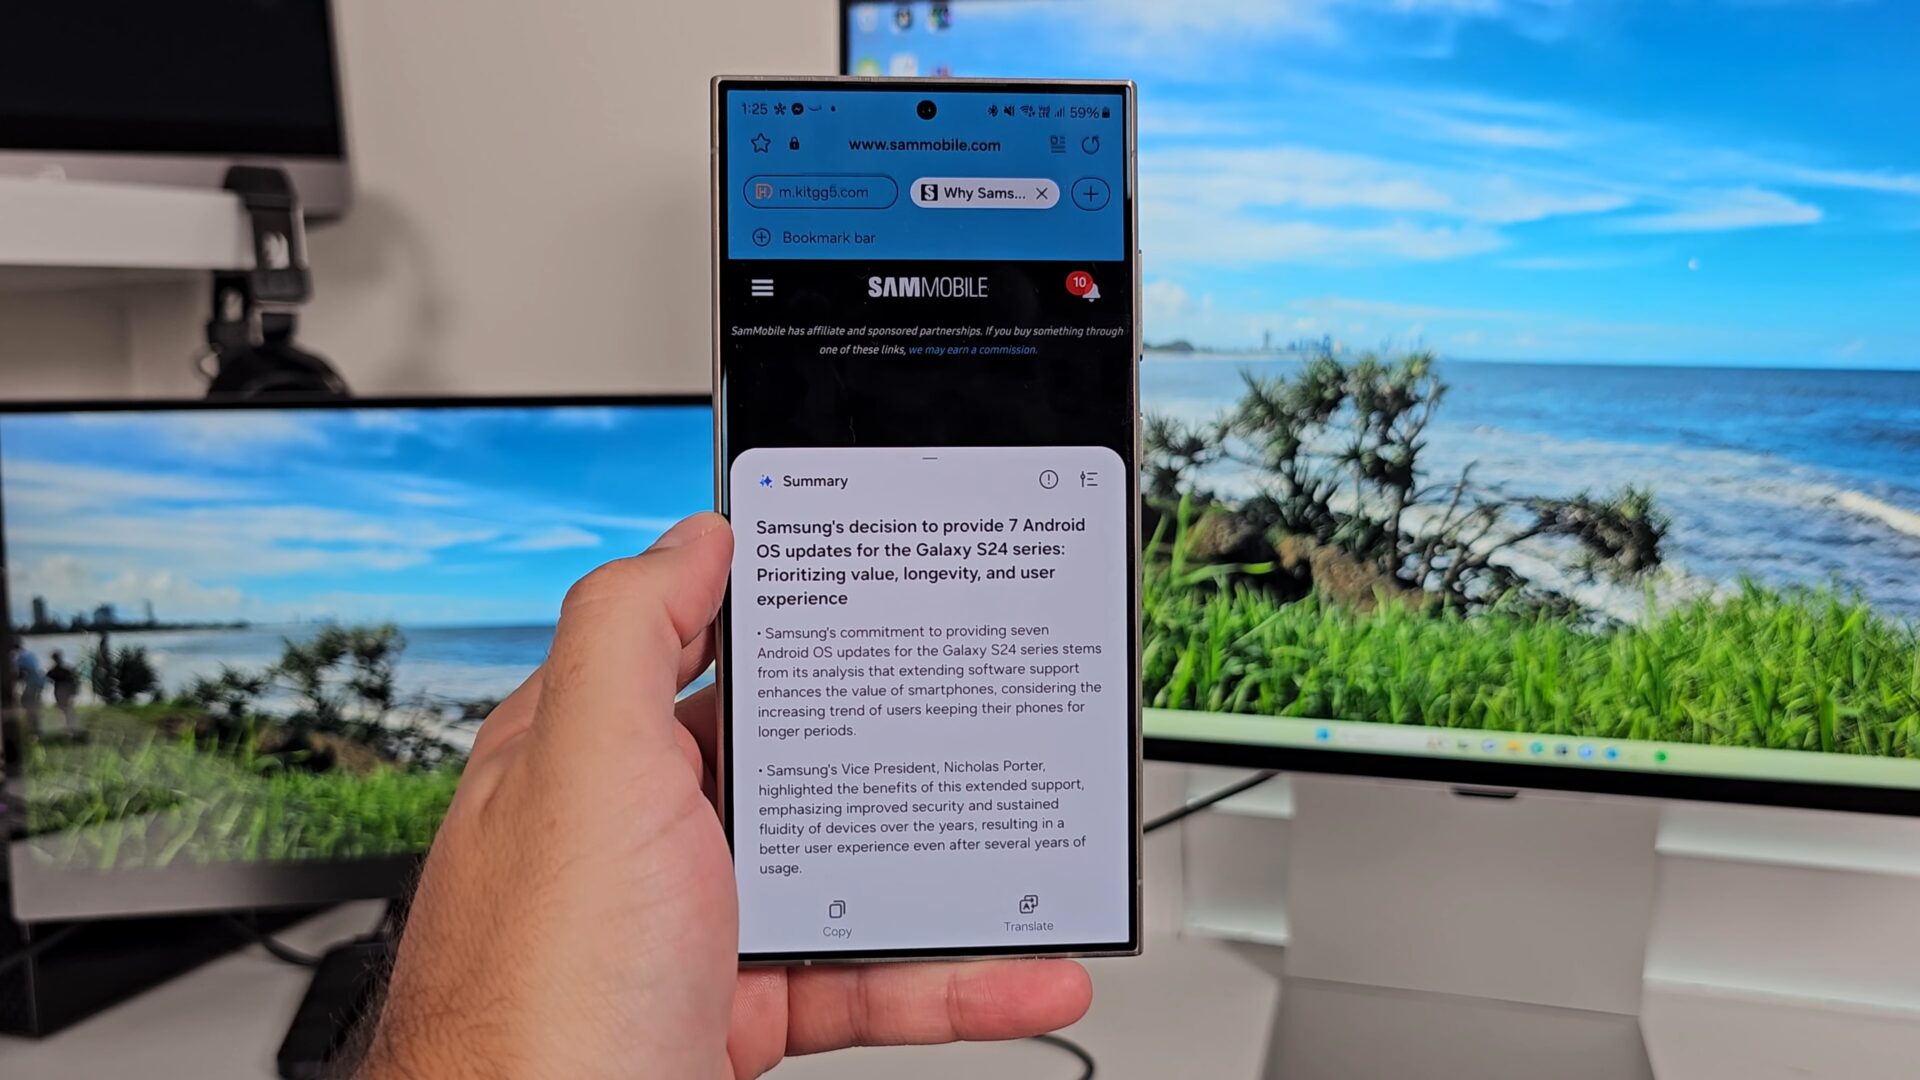
Task: Click the Summary settings/filter icon
Action: tap(1088, 479)
